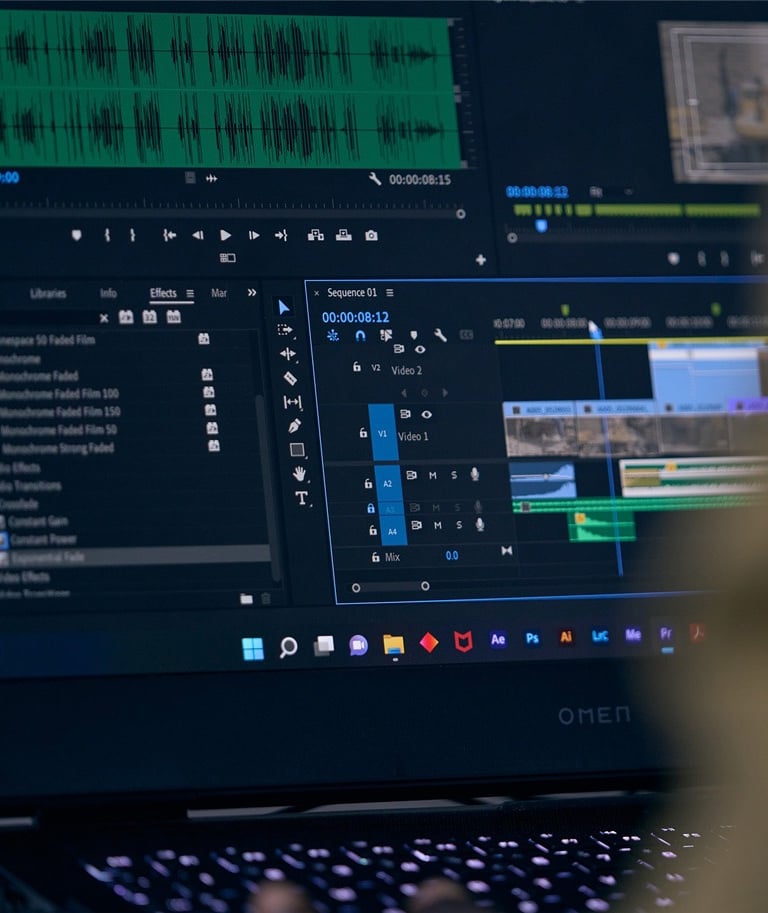Unlock the locked A3 audio track

click(371, 508)
